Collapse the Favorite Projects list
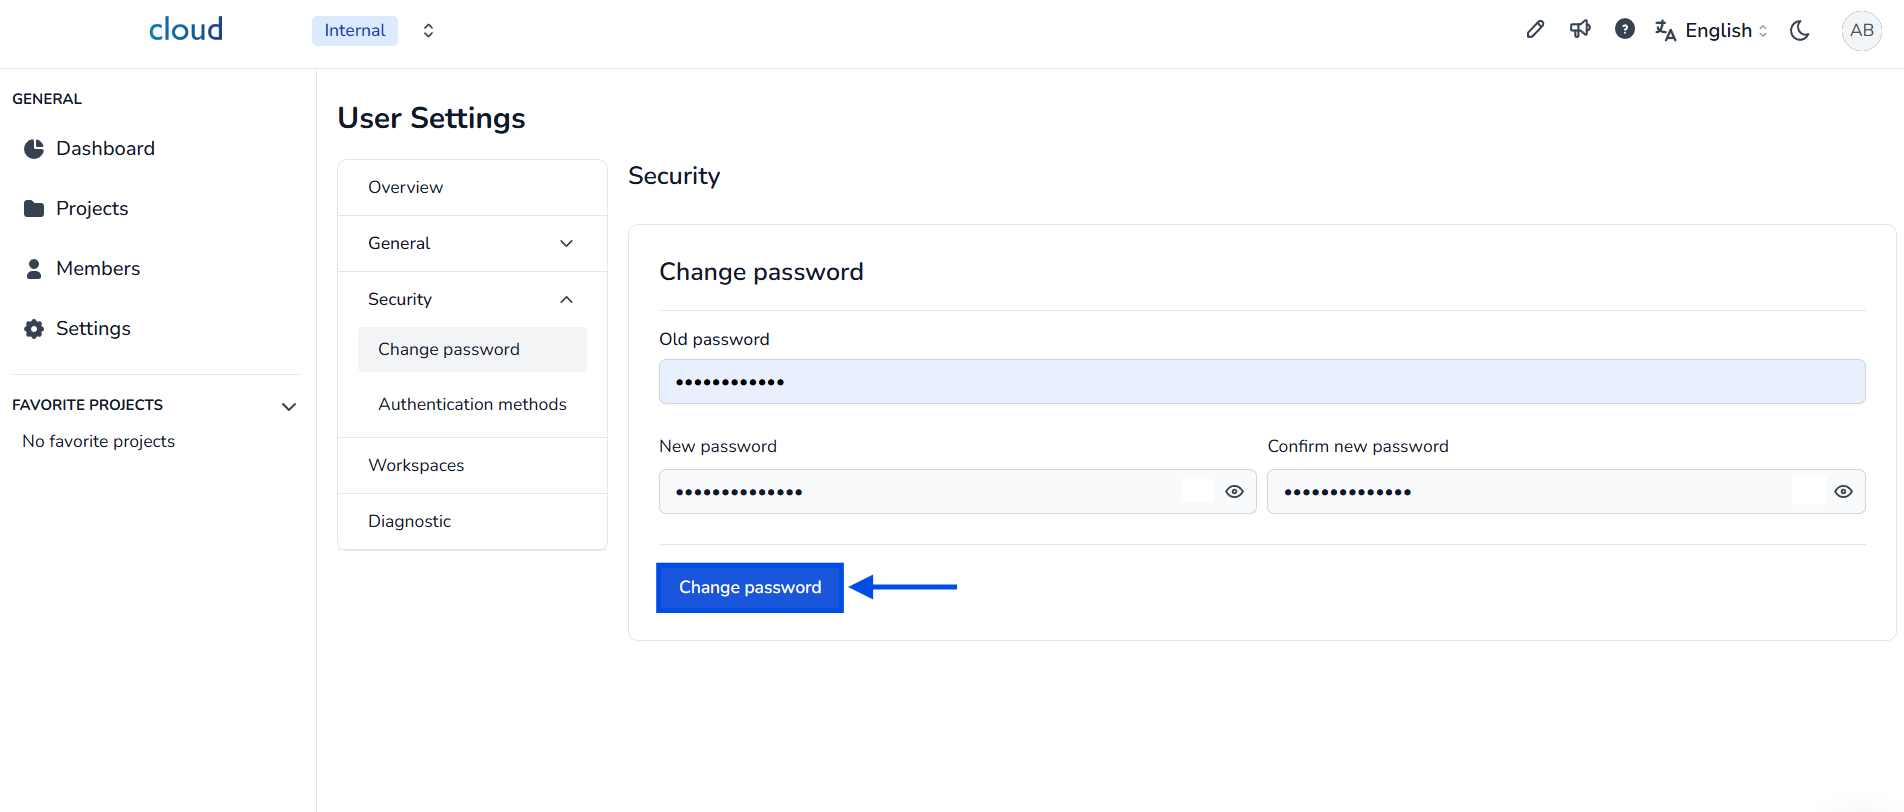The image size is (1904, 812). click(x=289, y=407)
